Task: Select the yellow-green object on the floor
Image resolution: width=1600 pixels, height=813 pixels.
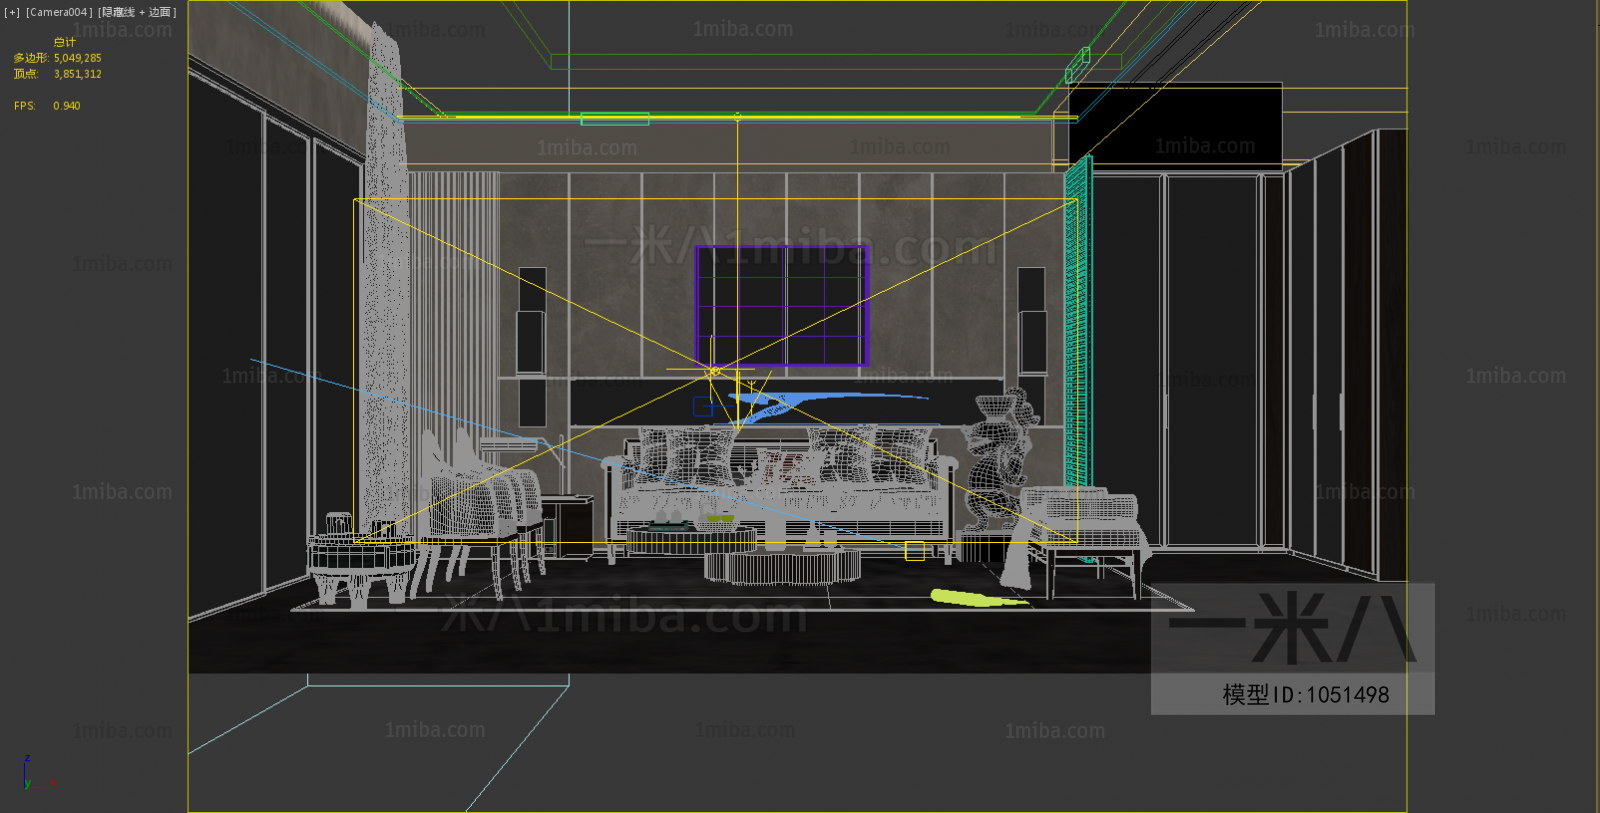Action: pos(978,598)
